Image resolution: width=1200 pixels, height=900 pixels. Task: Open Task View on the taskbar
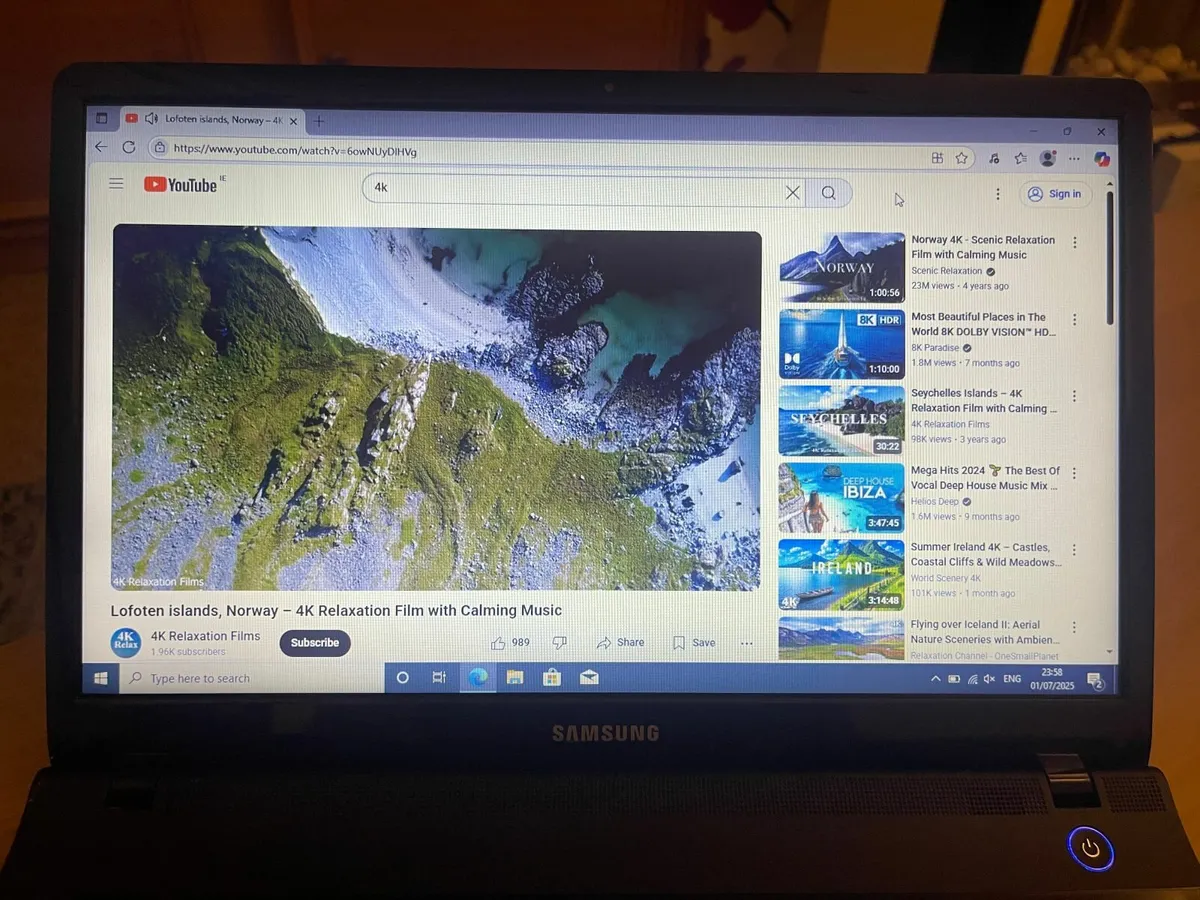point(439,678)
